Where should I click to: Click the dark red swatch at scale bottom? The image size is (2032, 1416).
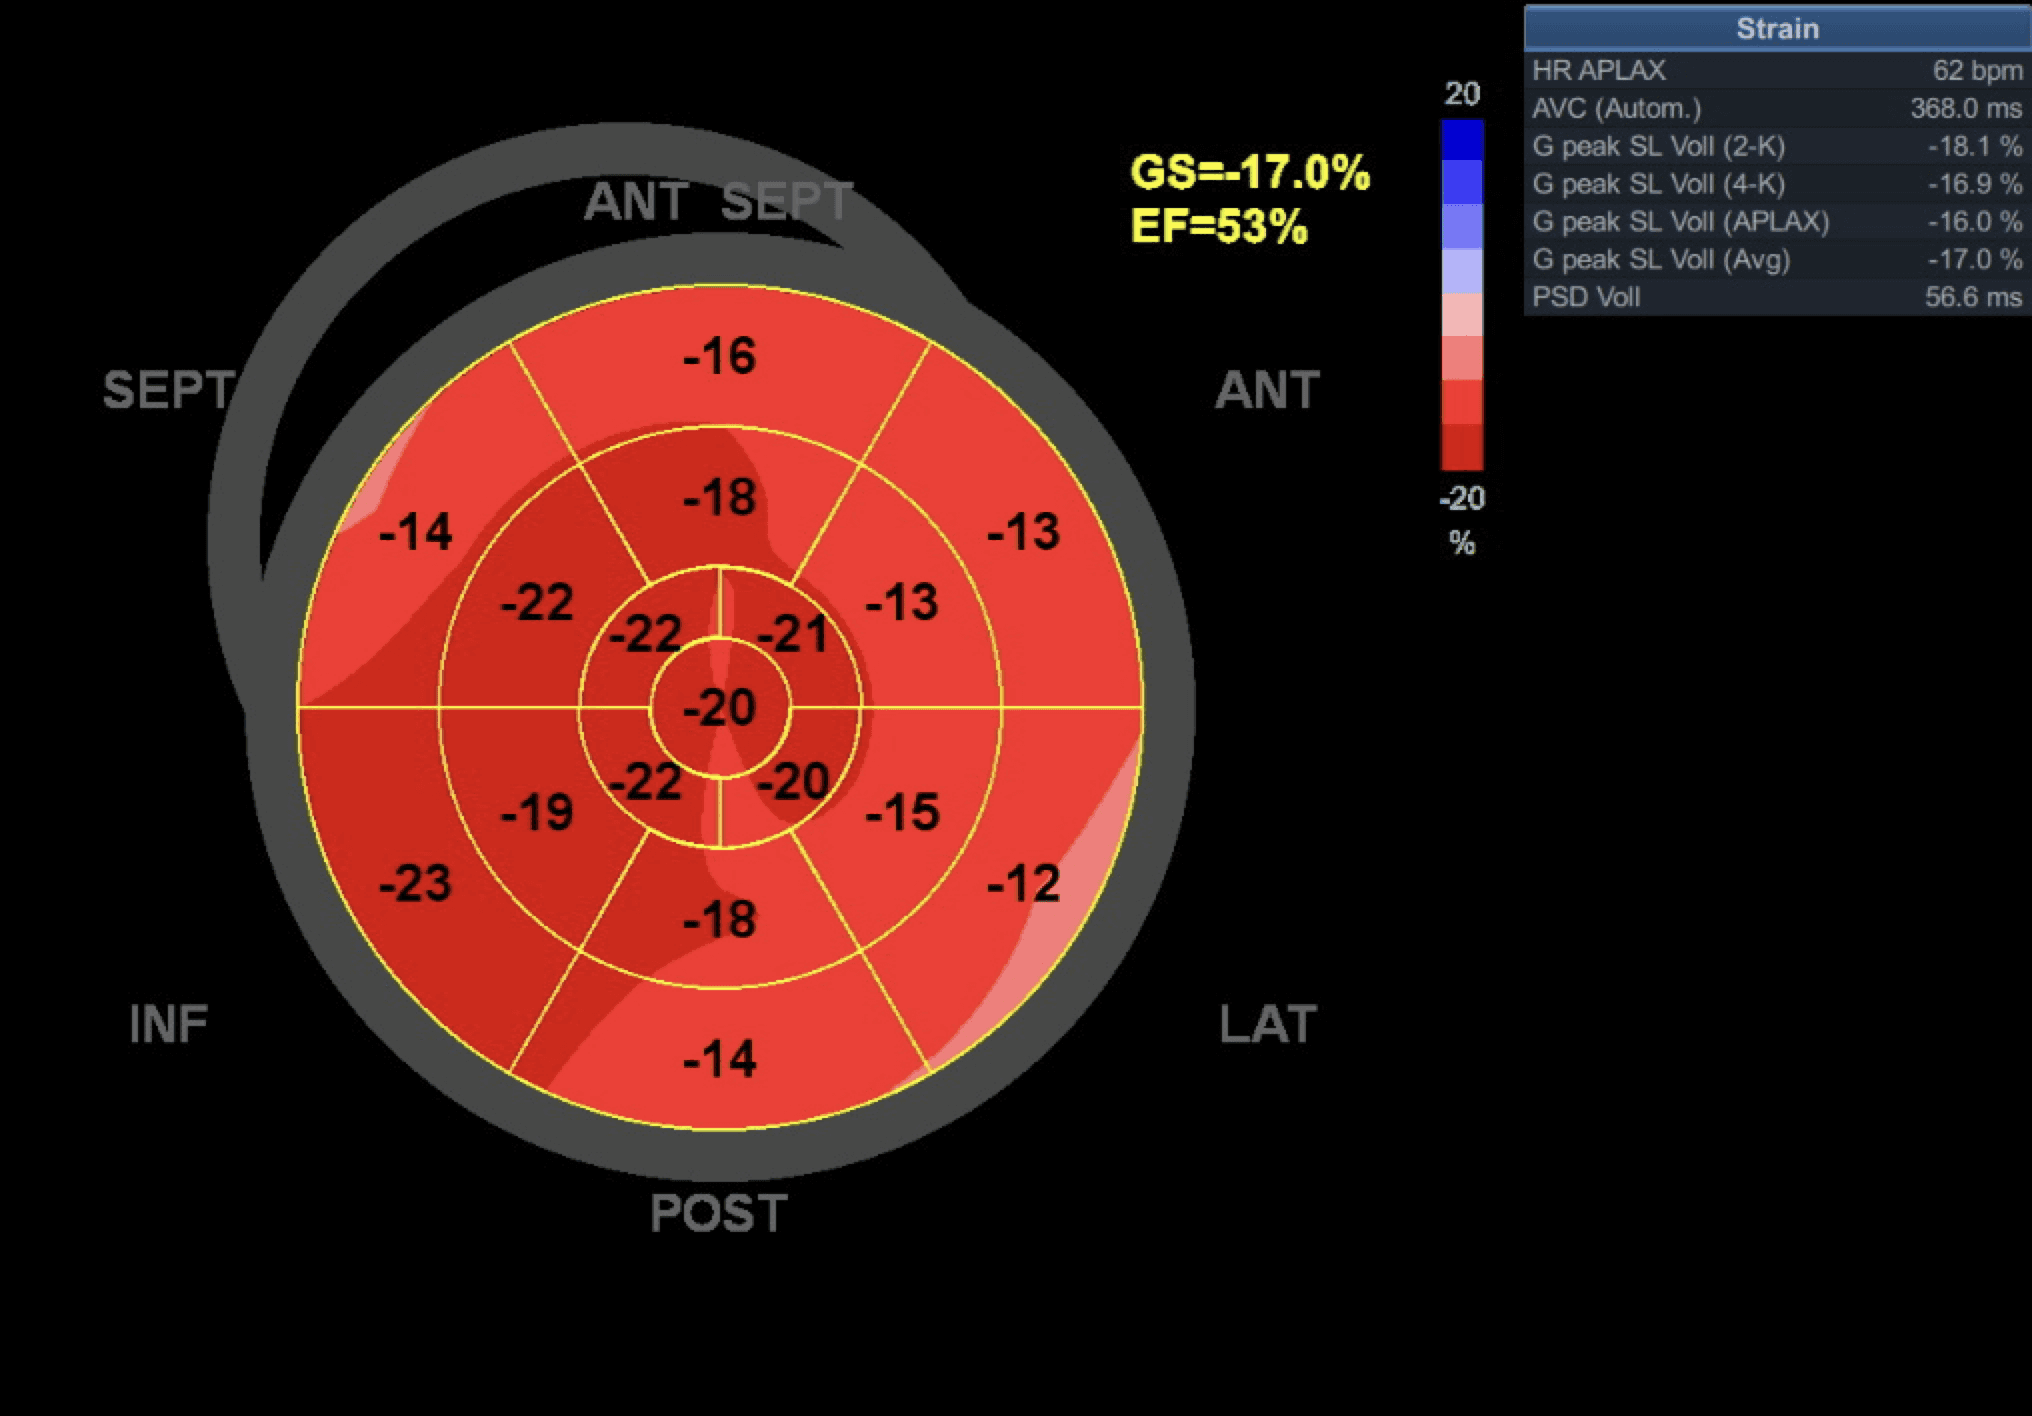tap(1461, 447)
